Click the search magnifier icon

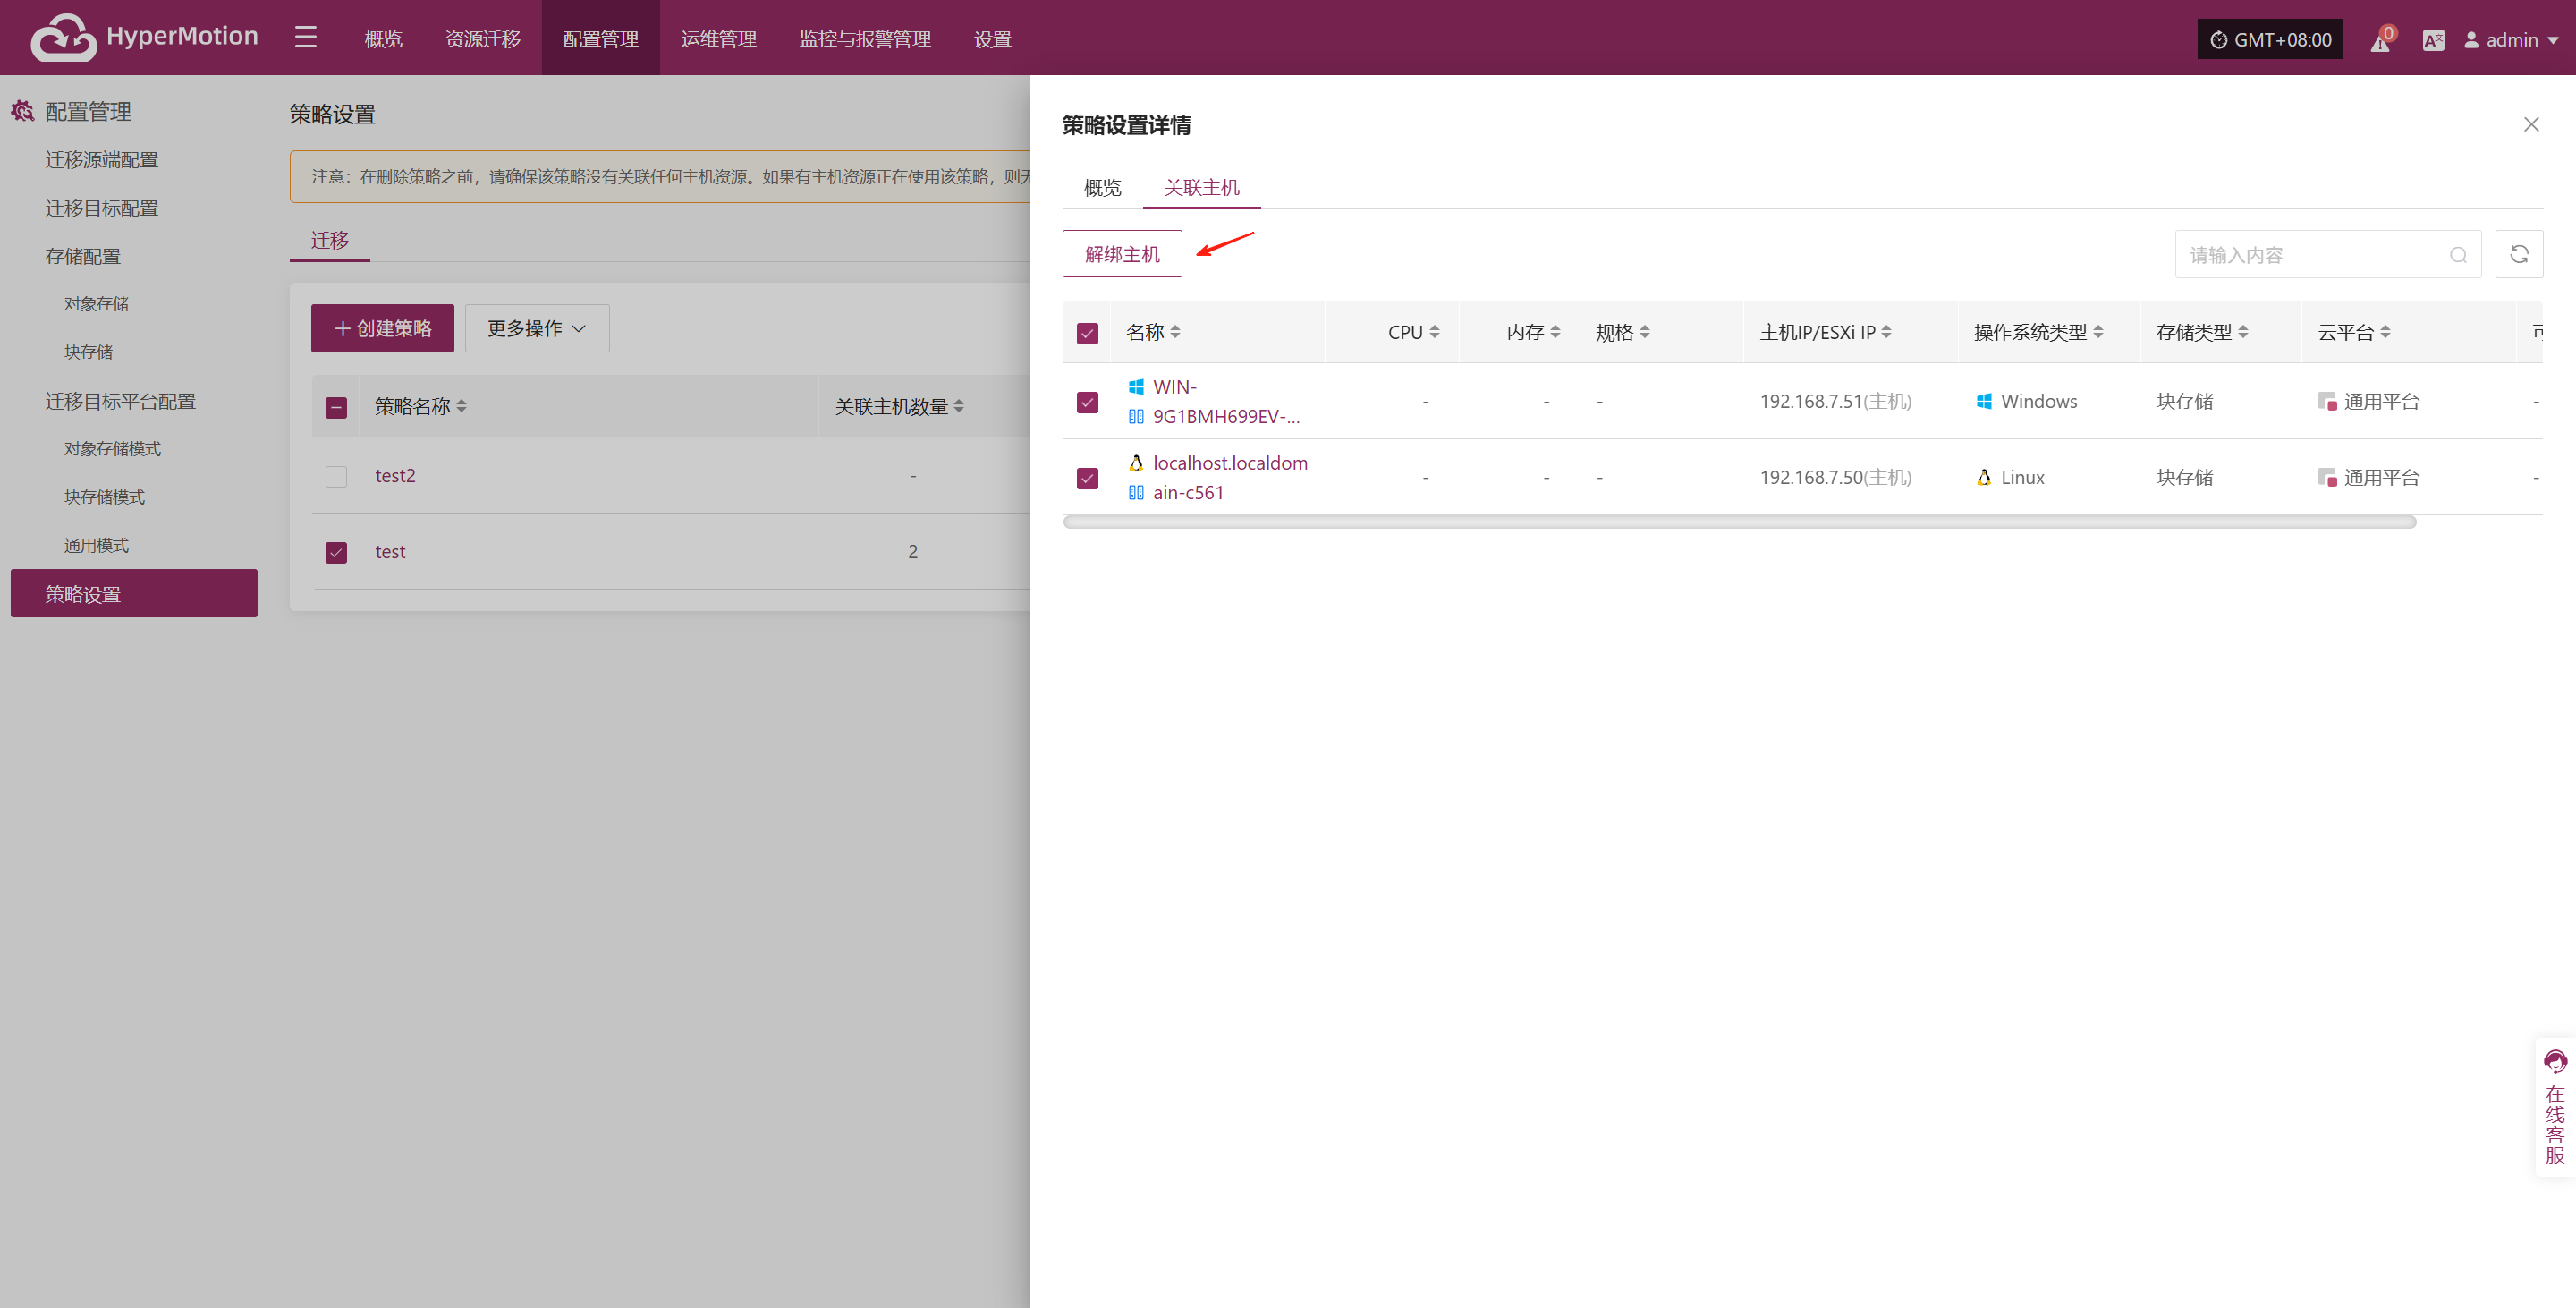(x=2458, y=256)
